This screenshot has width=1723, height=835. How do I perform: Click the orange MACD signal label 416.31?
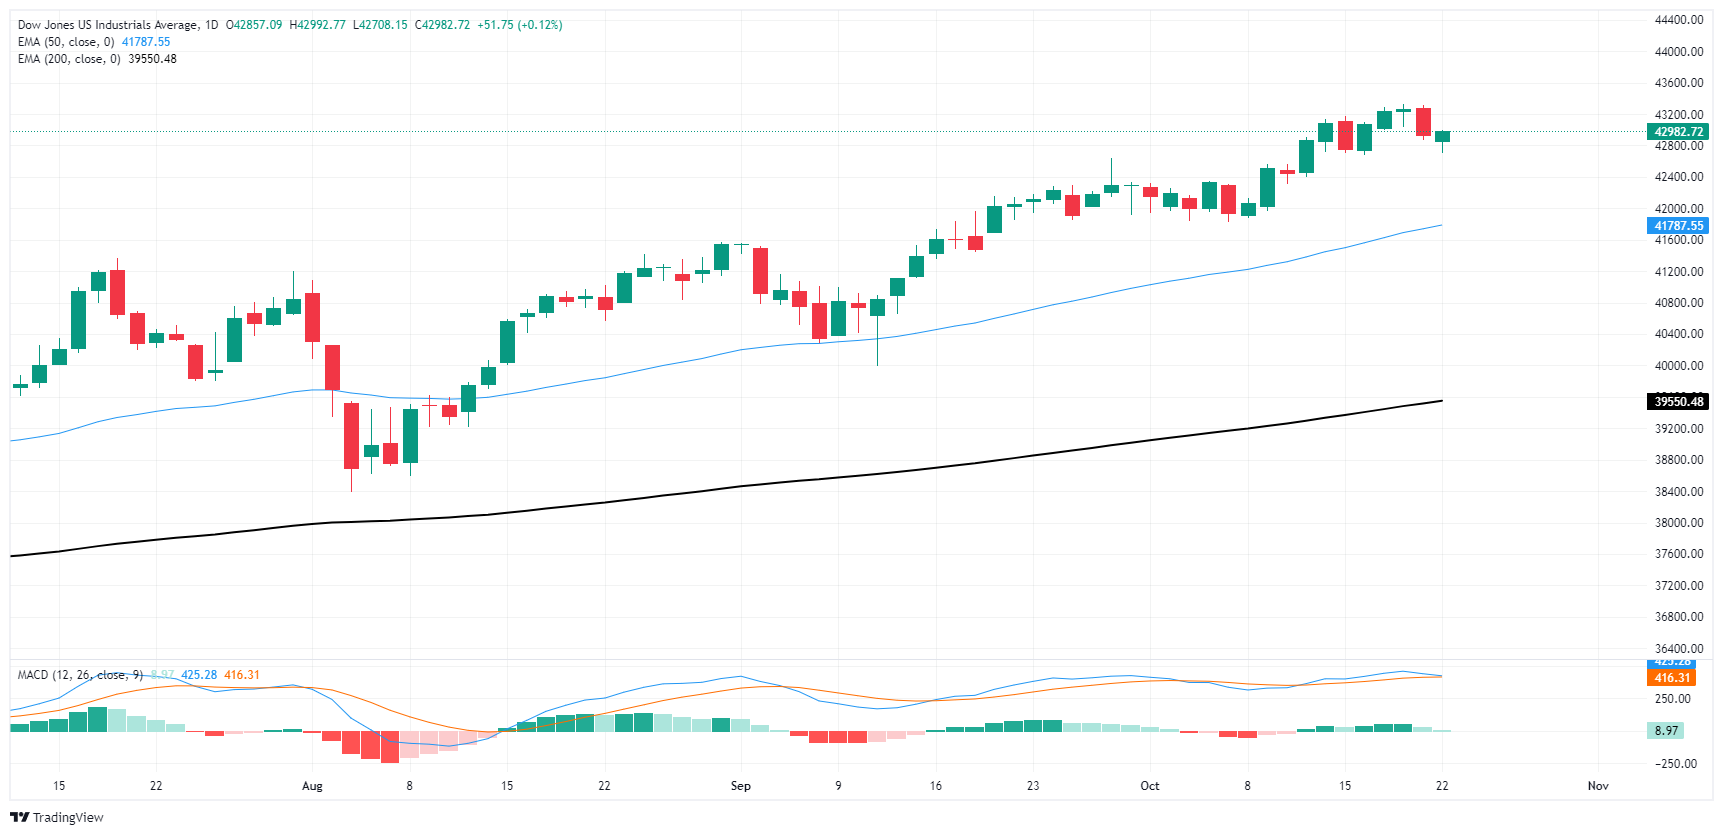tap(1672, 678)
